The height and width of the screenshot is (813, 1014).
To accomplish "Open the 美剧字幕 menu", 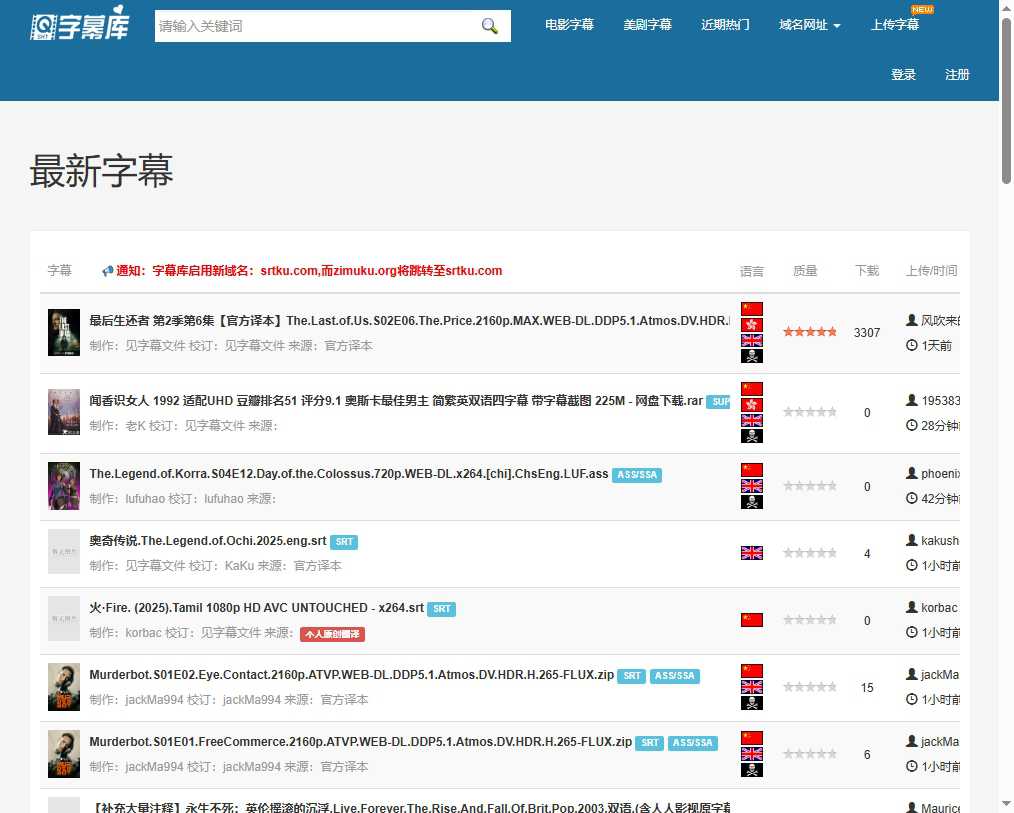I will [x=647, y=25].
